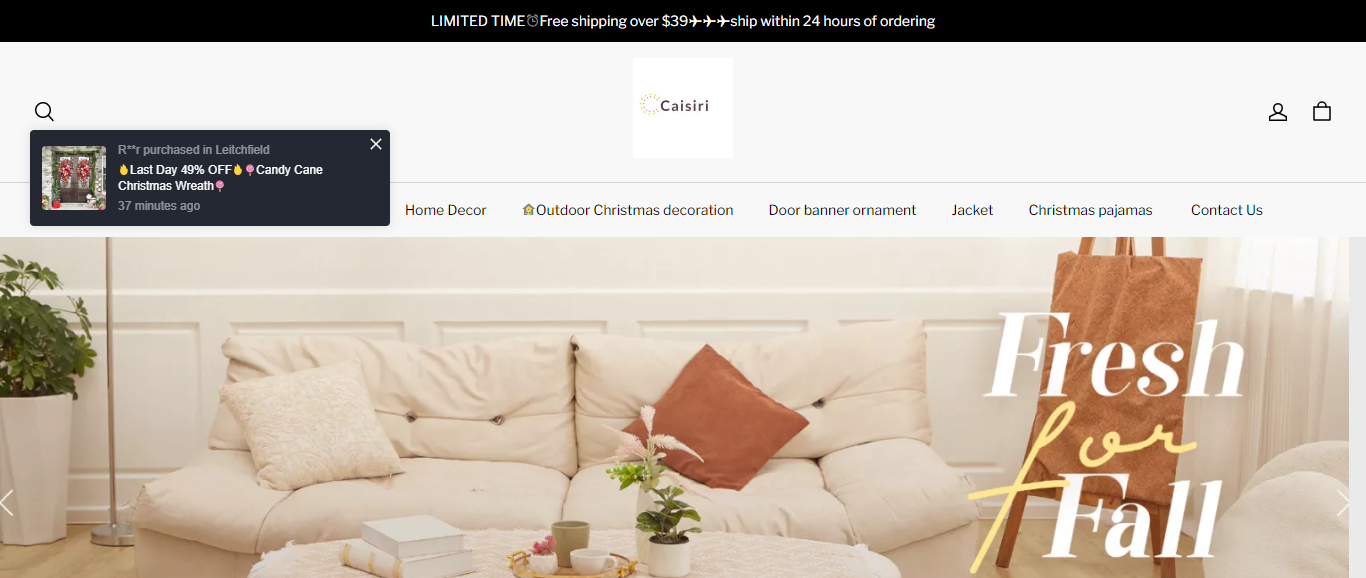This screenshot has width=1366, height=578.
Task: Open the user account icon
Action: (x=1277, y=111)
